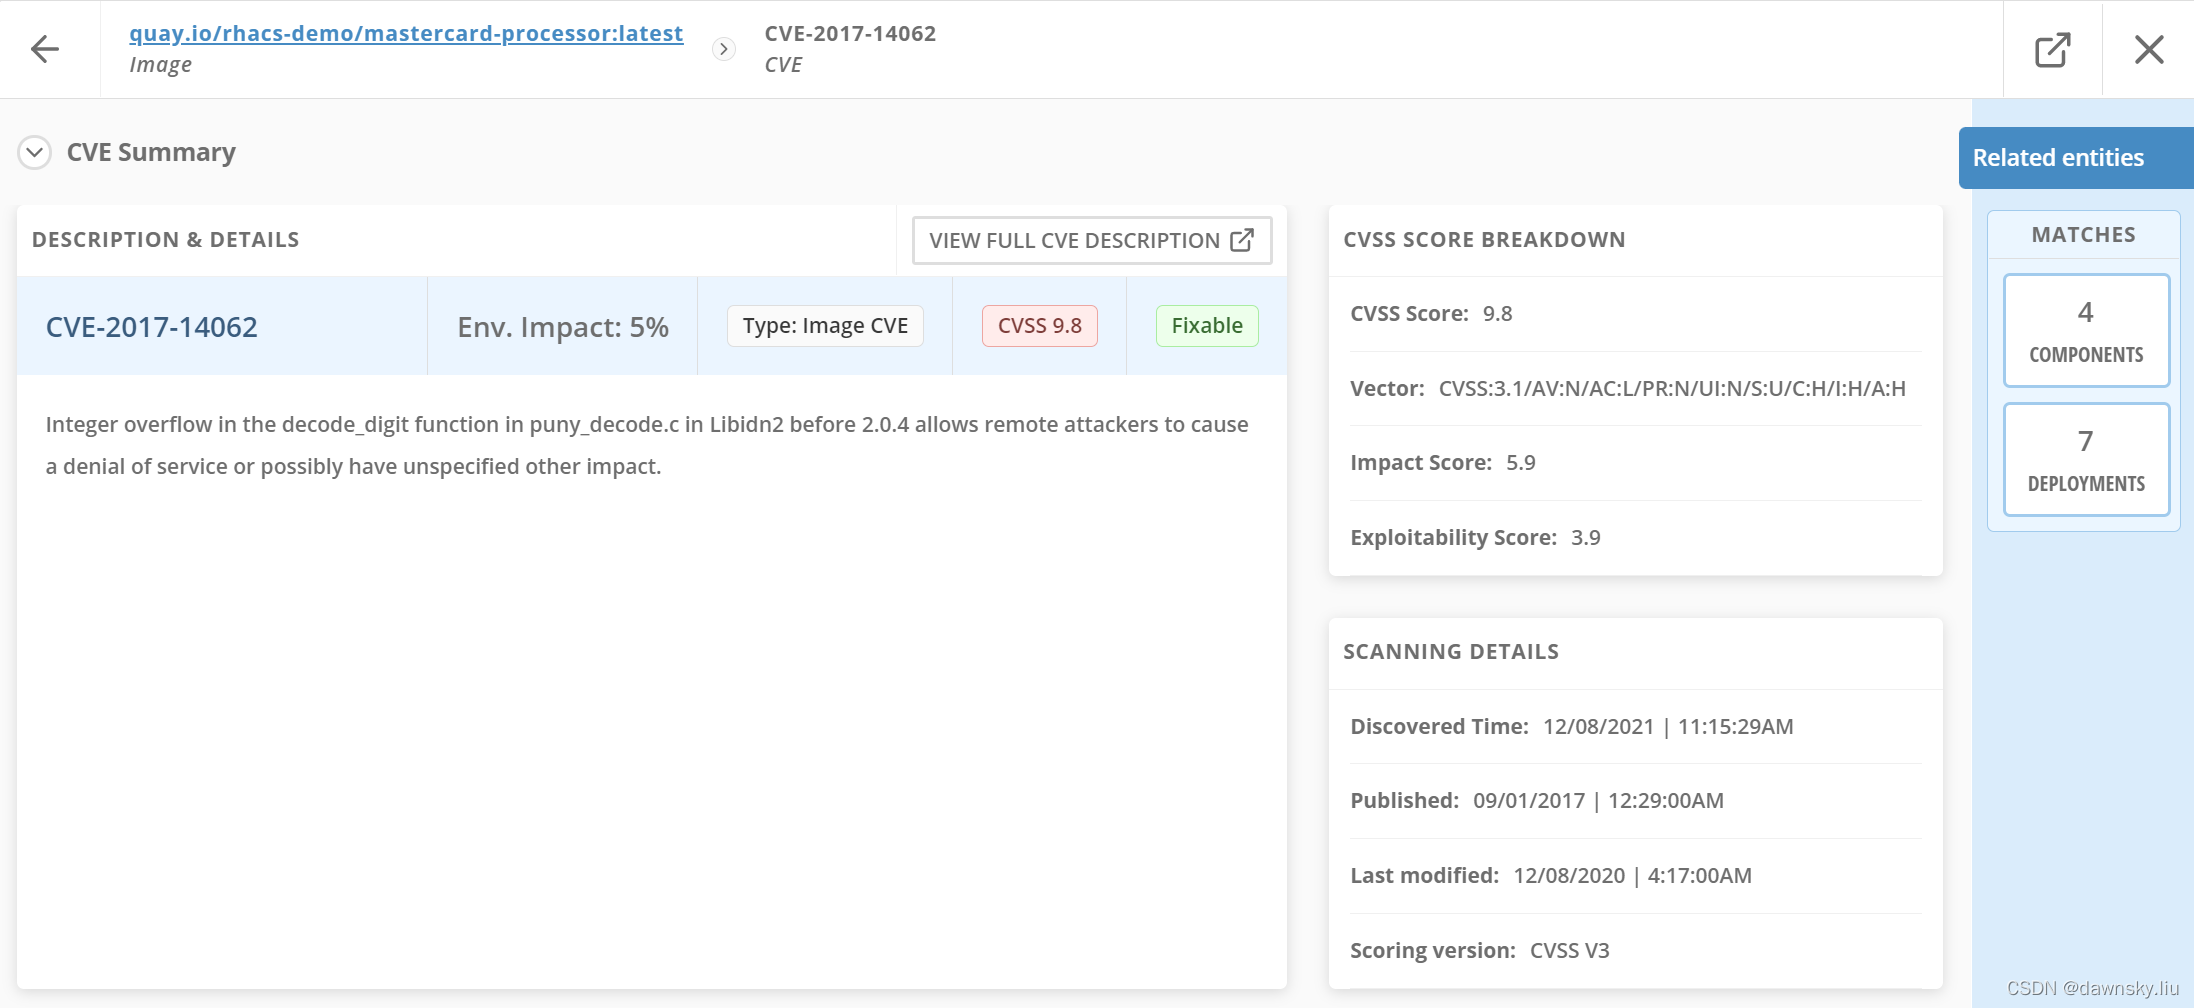
Task: Go back with the left arrow icon
Action: 45,49
